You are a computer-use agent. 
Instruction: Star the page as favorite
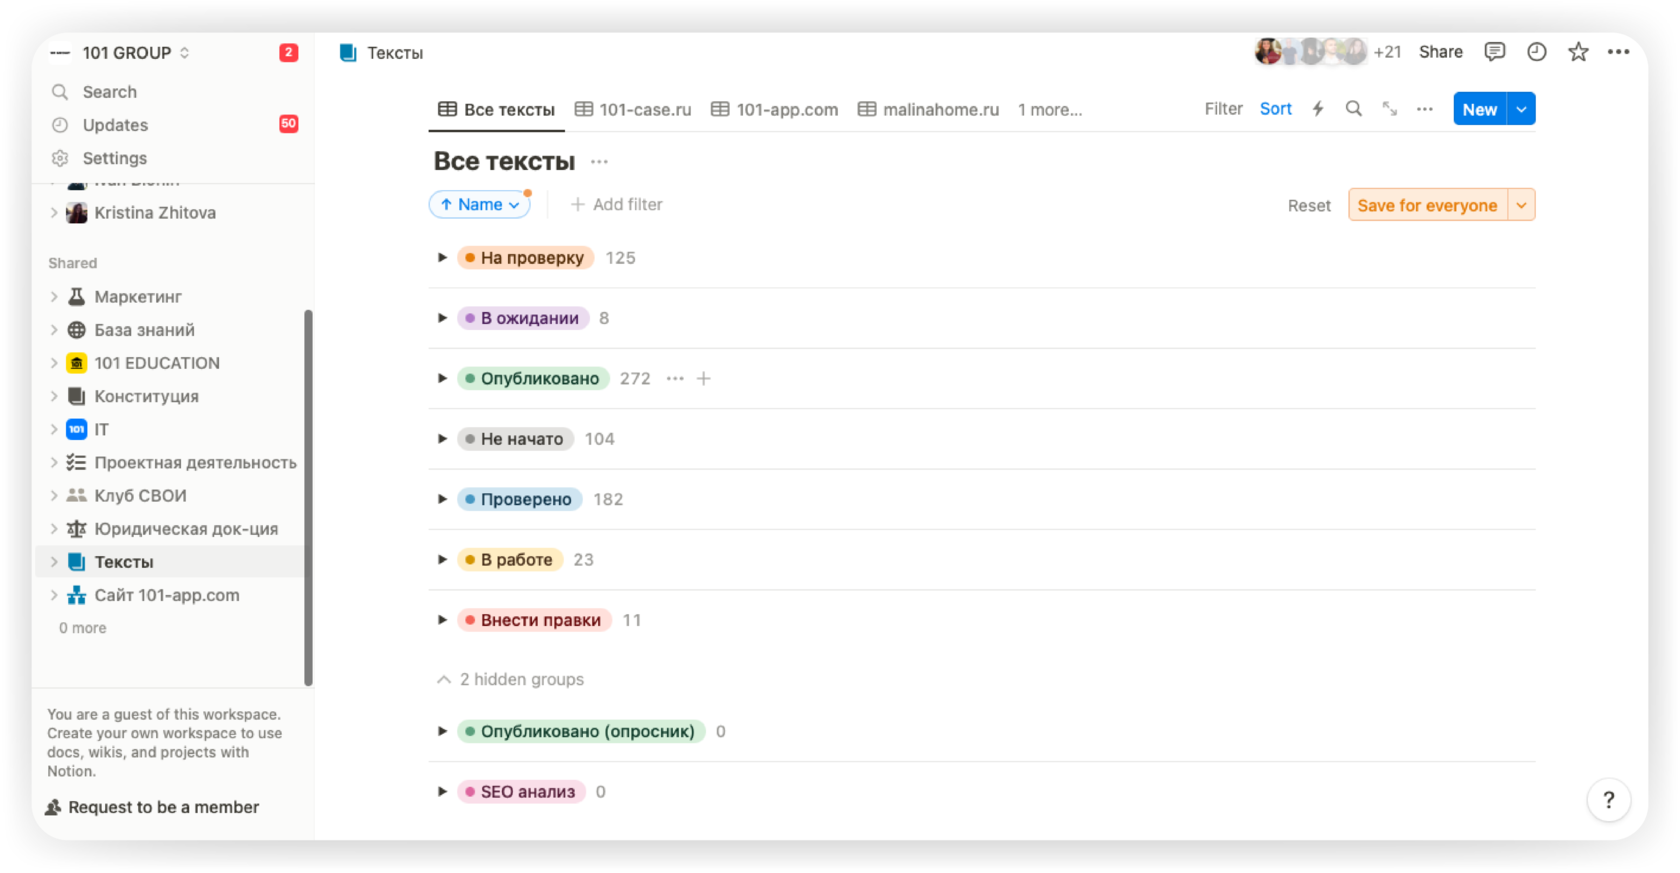coord(1578,52)
